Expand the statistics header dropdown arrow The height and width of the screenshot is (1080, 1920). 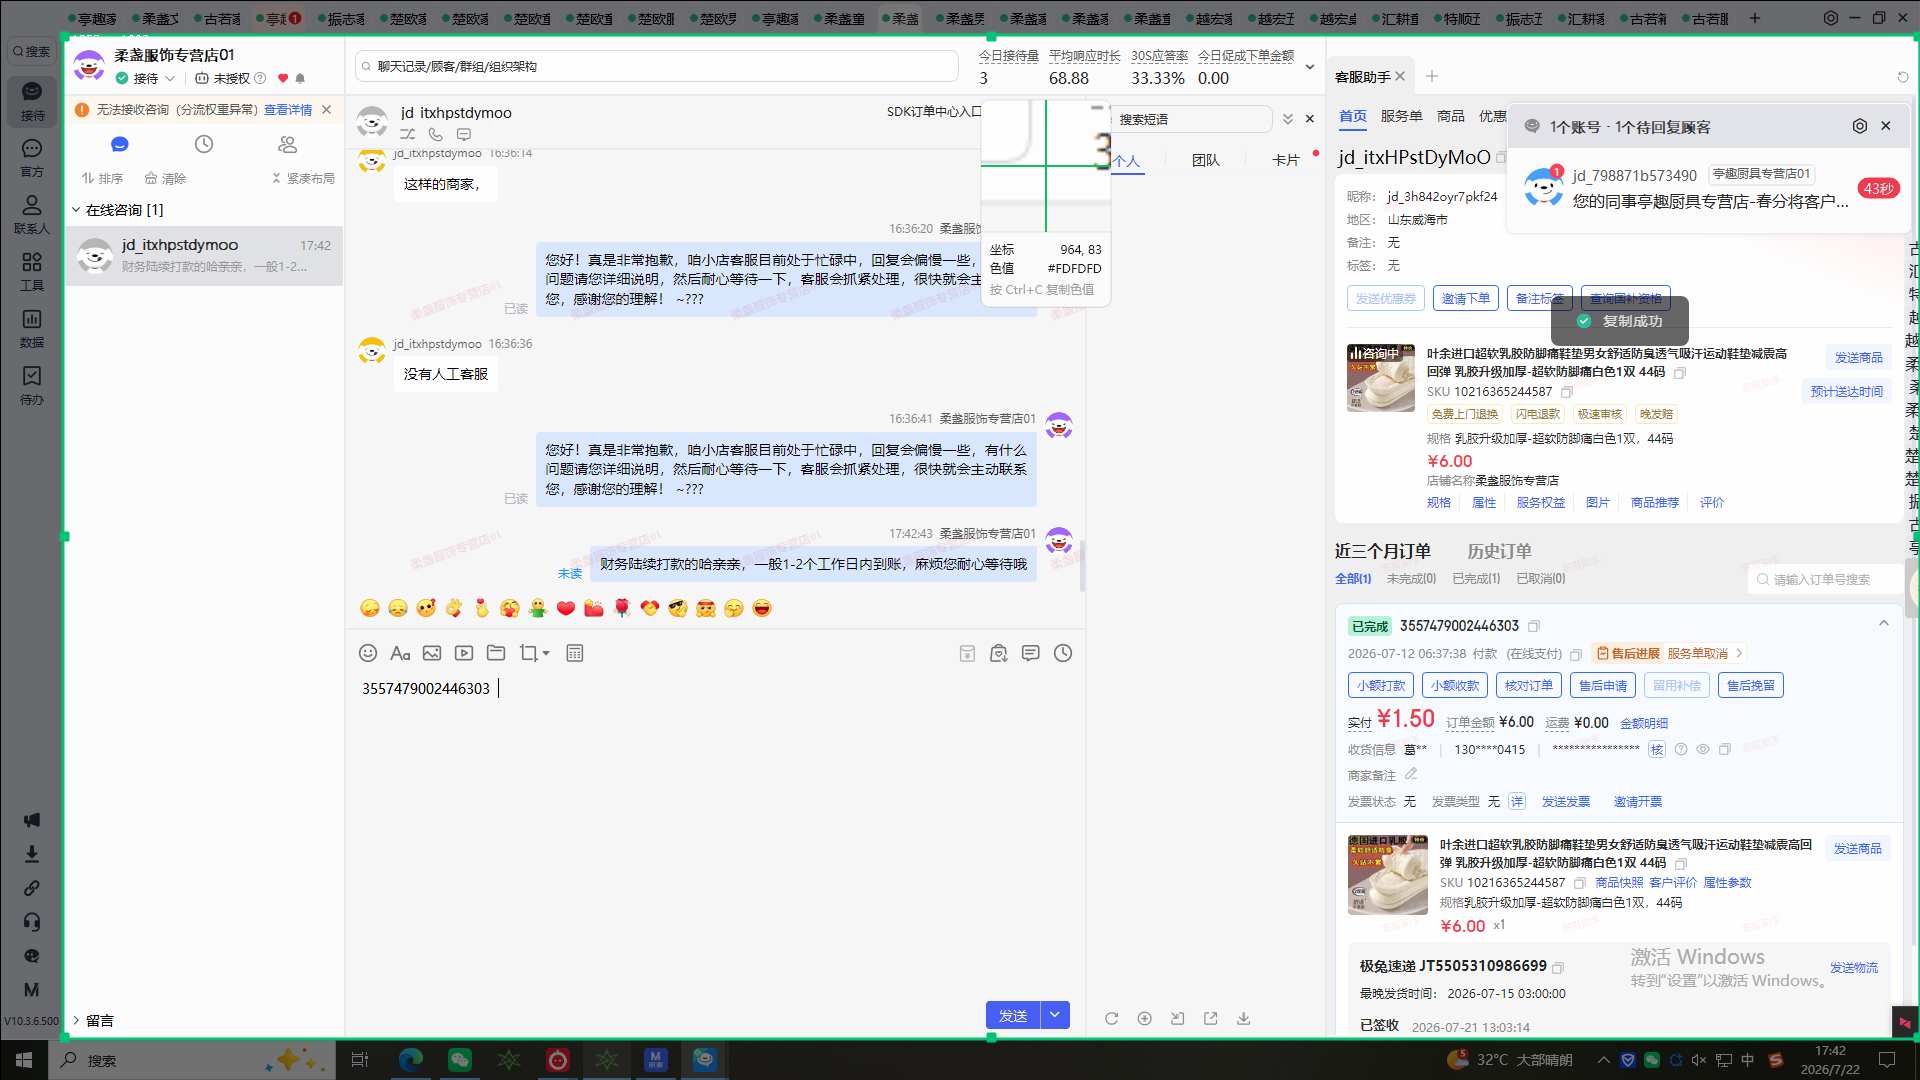1310,67
